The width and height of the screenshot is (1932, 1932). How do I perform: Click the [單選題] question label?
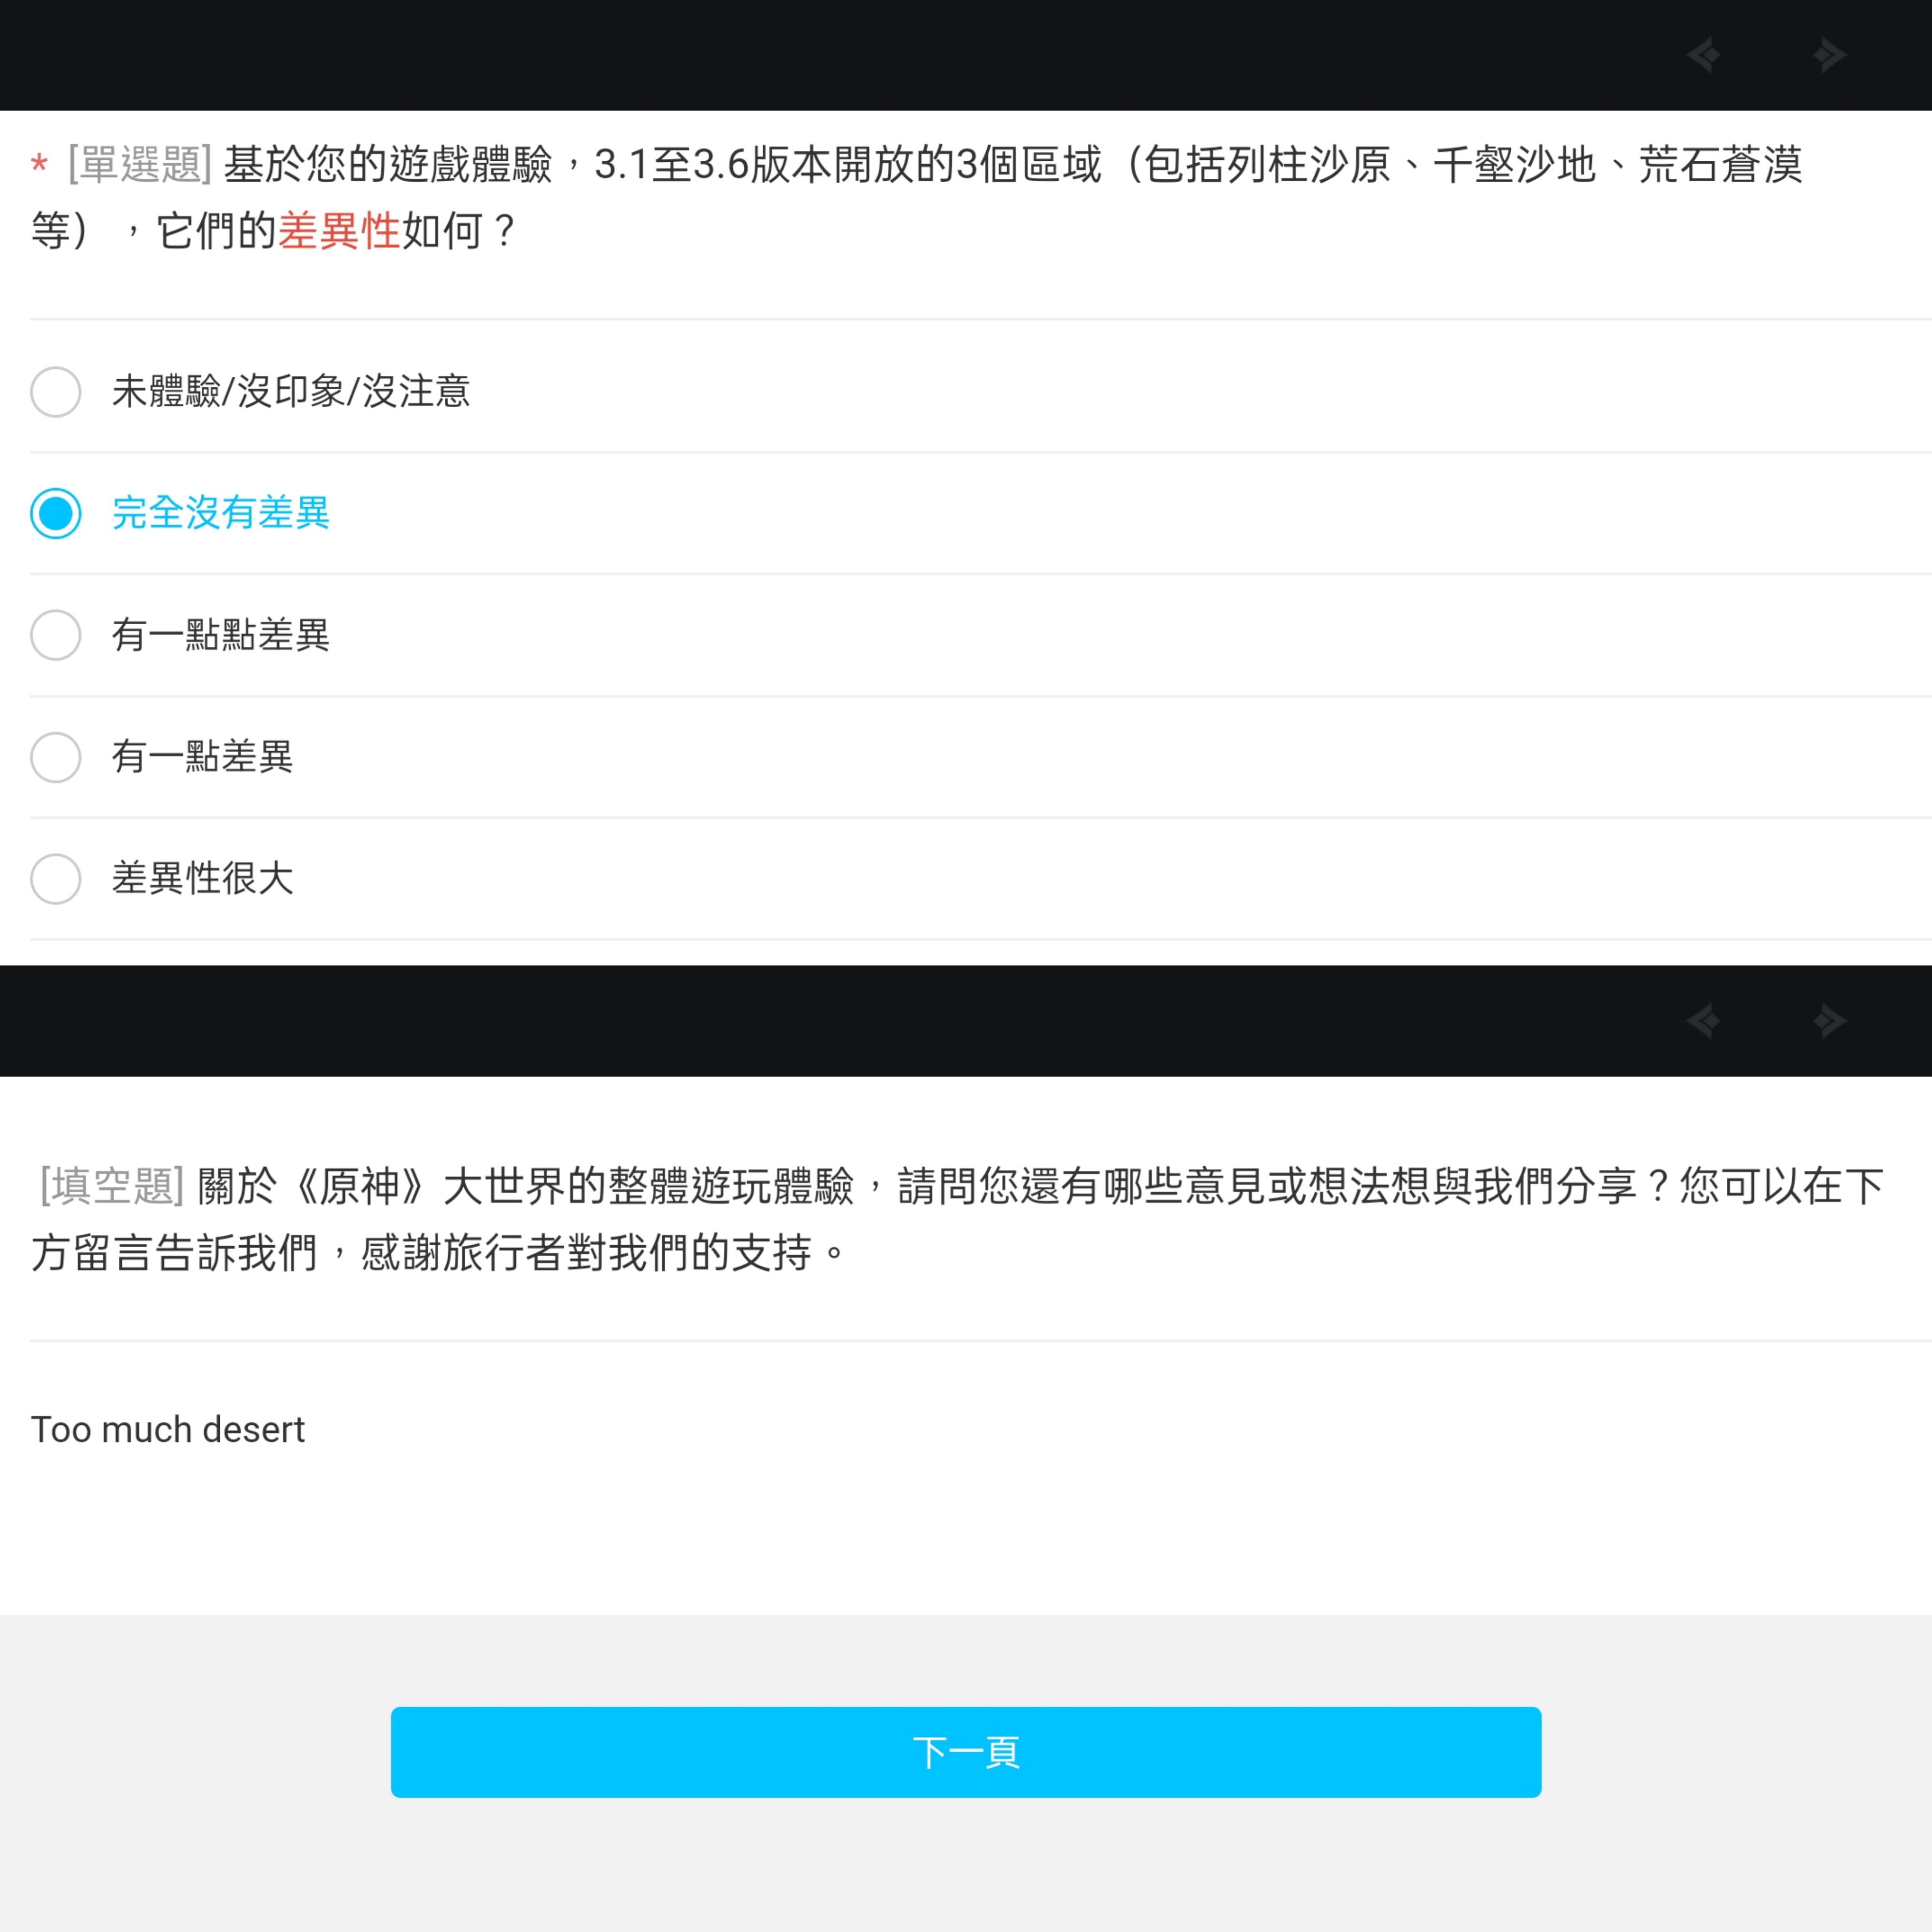coord(139,164)
